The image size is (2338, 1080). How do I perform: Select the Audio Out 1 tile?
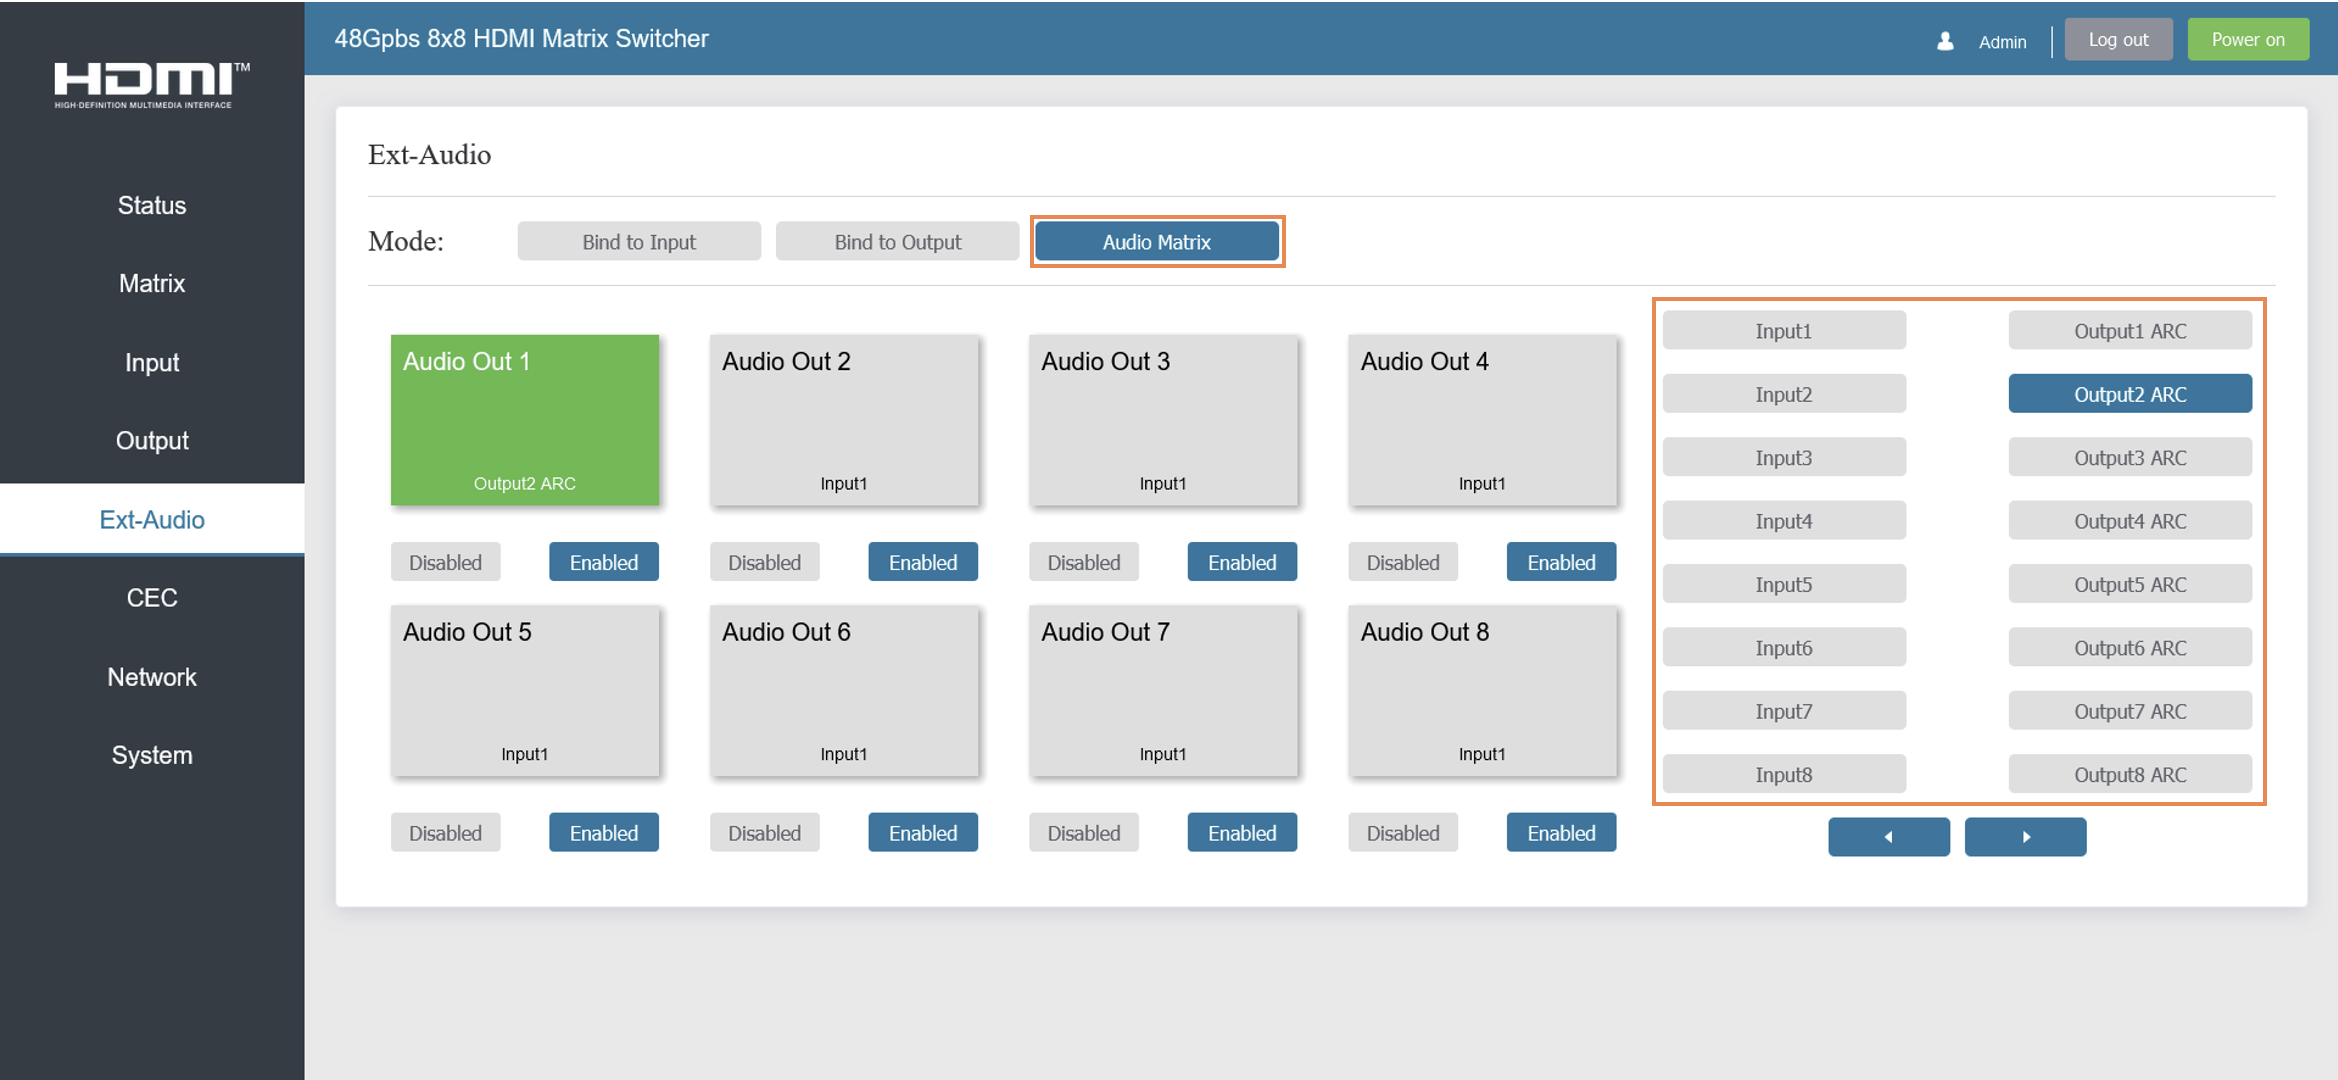click(x=525, y=420)
